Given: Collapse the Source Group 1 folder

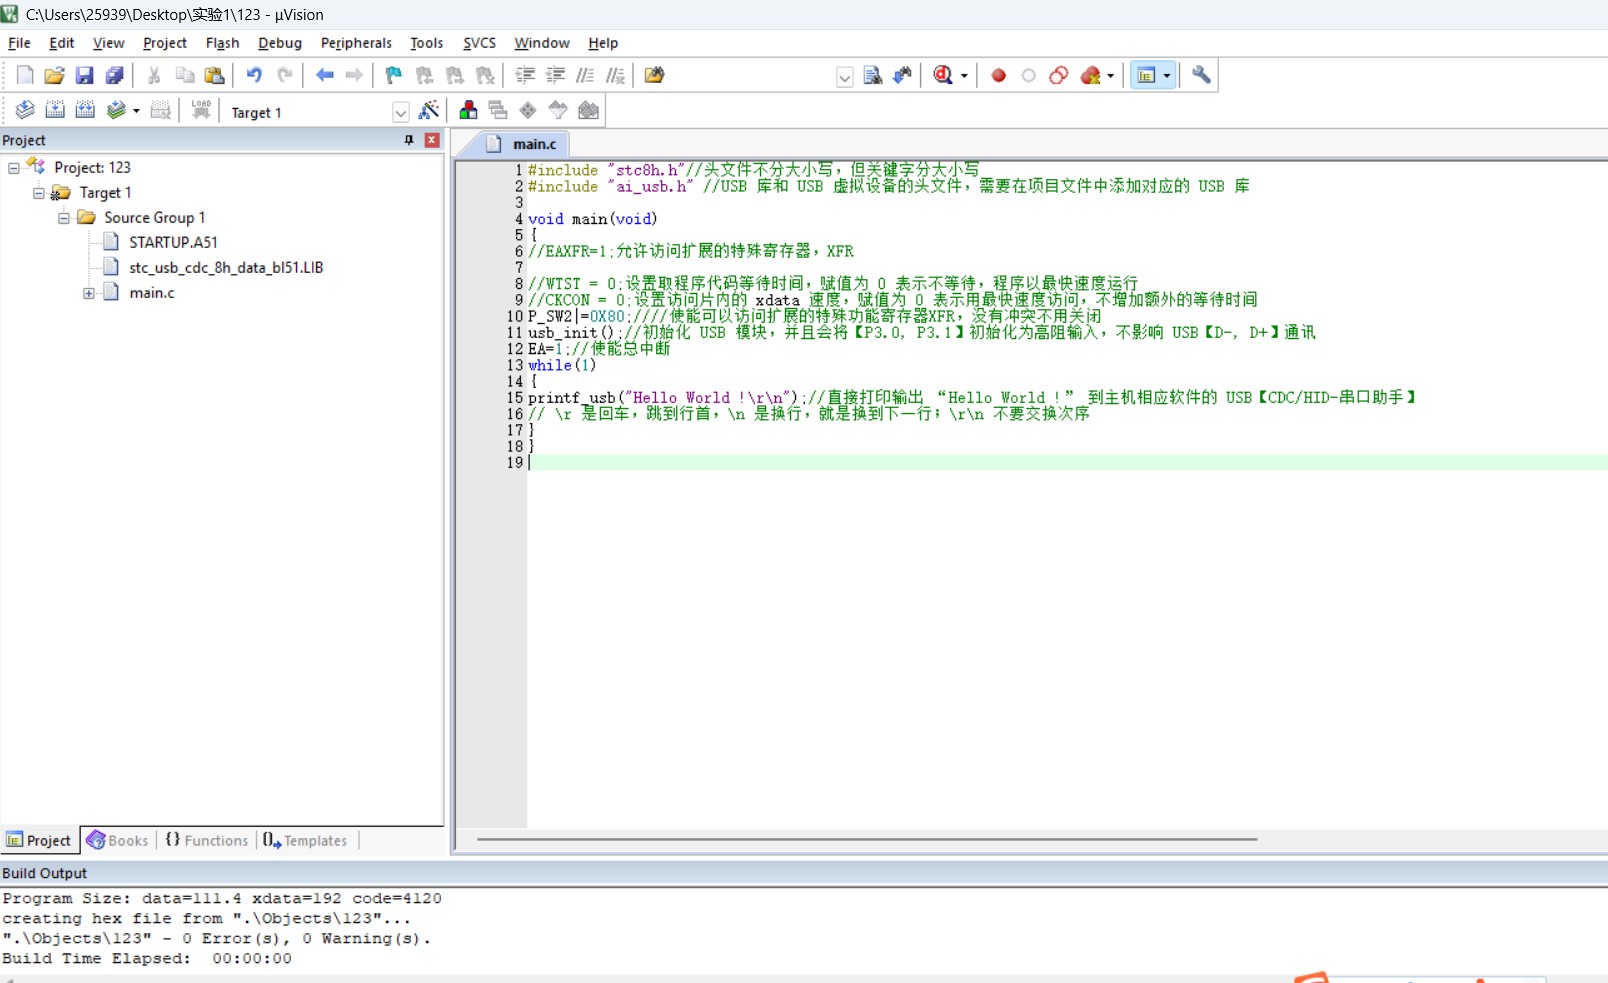Looking at the screenshot, I should click(64, 218).
